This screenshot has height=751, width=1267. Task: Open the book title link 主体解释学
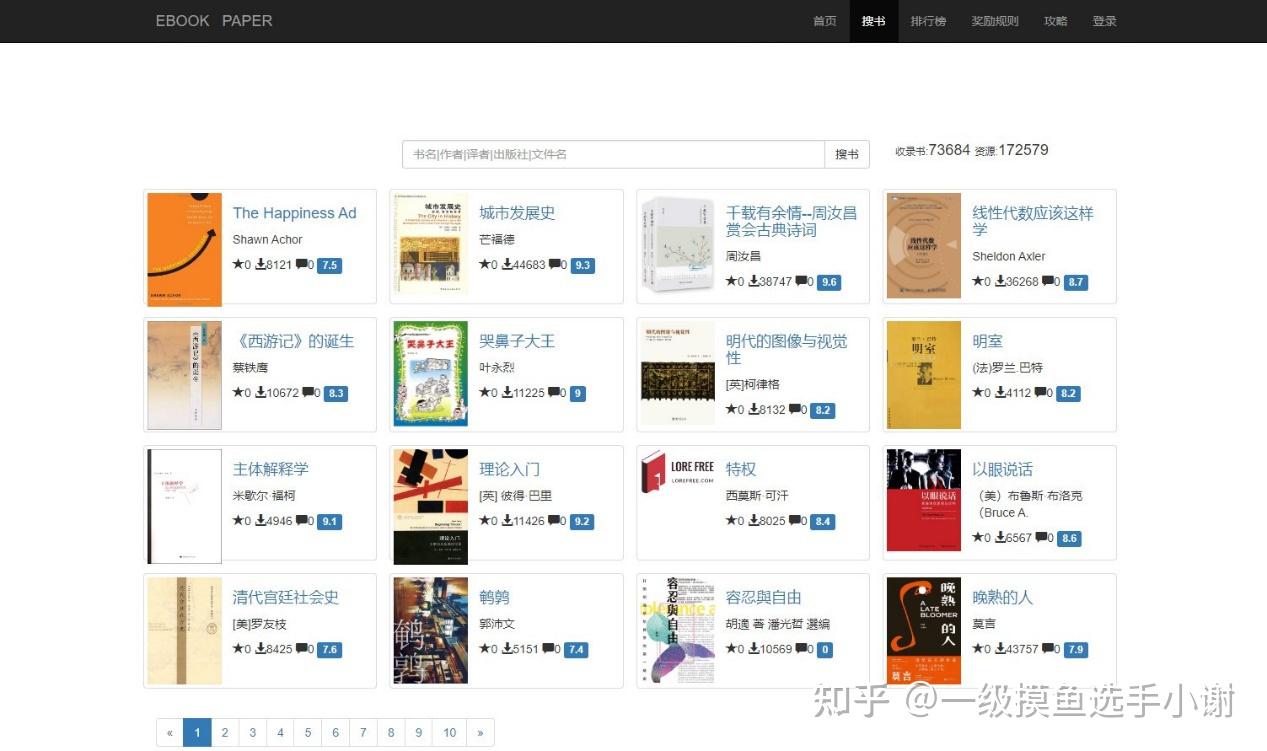point(271,469)
